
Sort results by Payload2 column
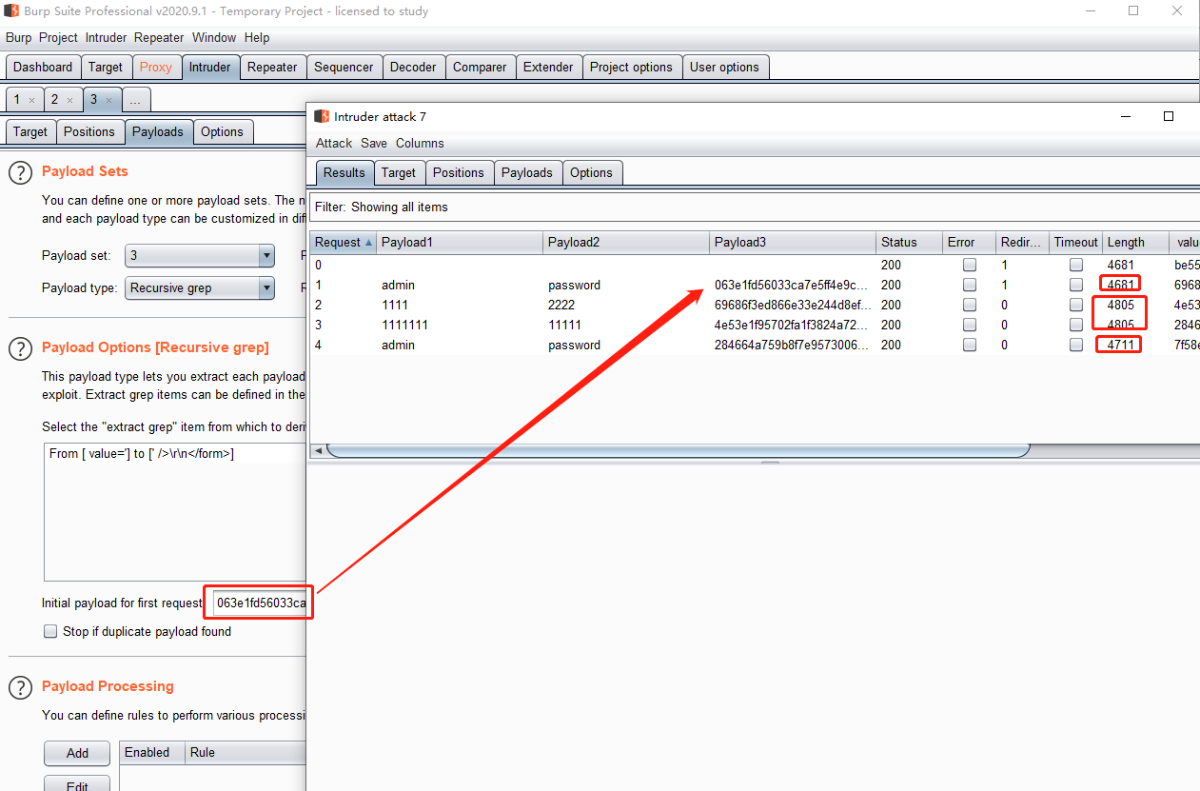coord(626,242)
